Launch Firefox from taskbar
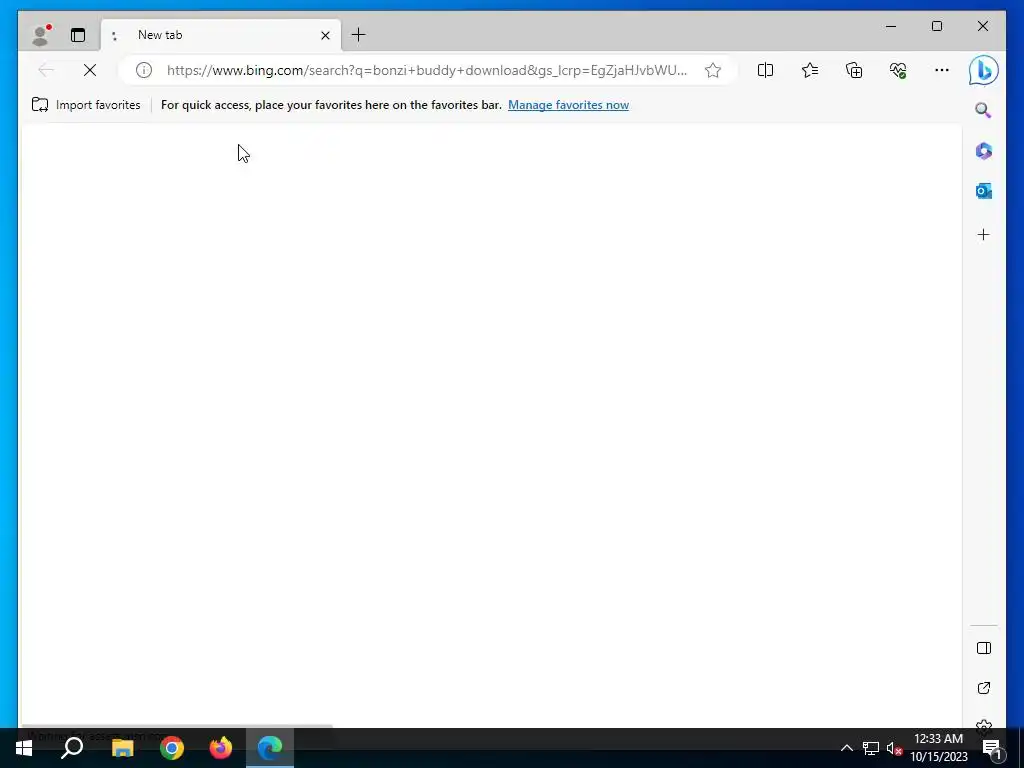The image size is (1024, 768). 221,748
